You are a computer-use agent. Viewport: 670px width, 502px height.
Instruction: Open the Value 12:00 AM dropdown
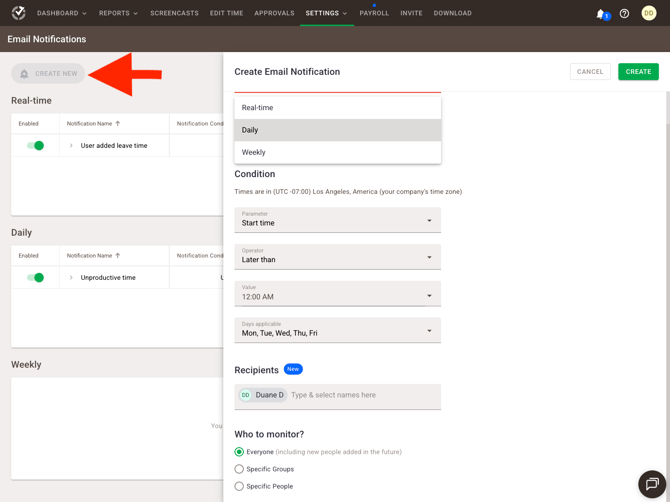coord(338,294)
